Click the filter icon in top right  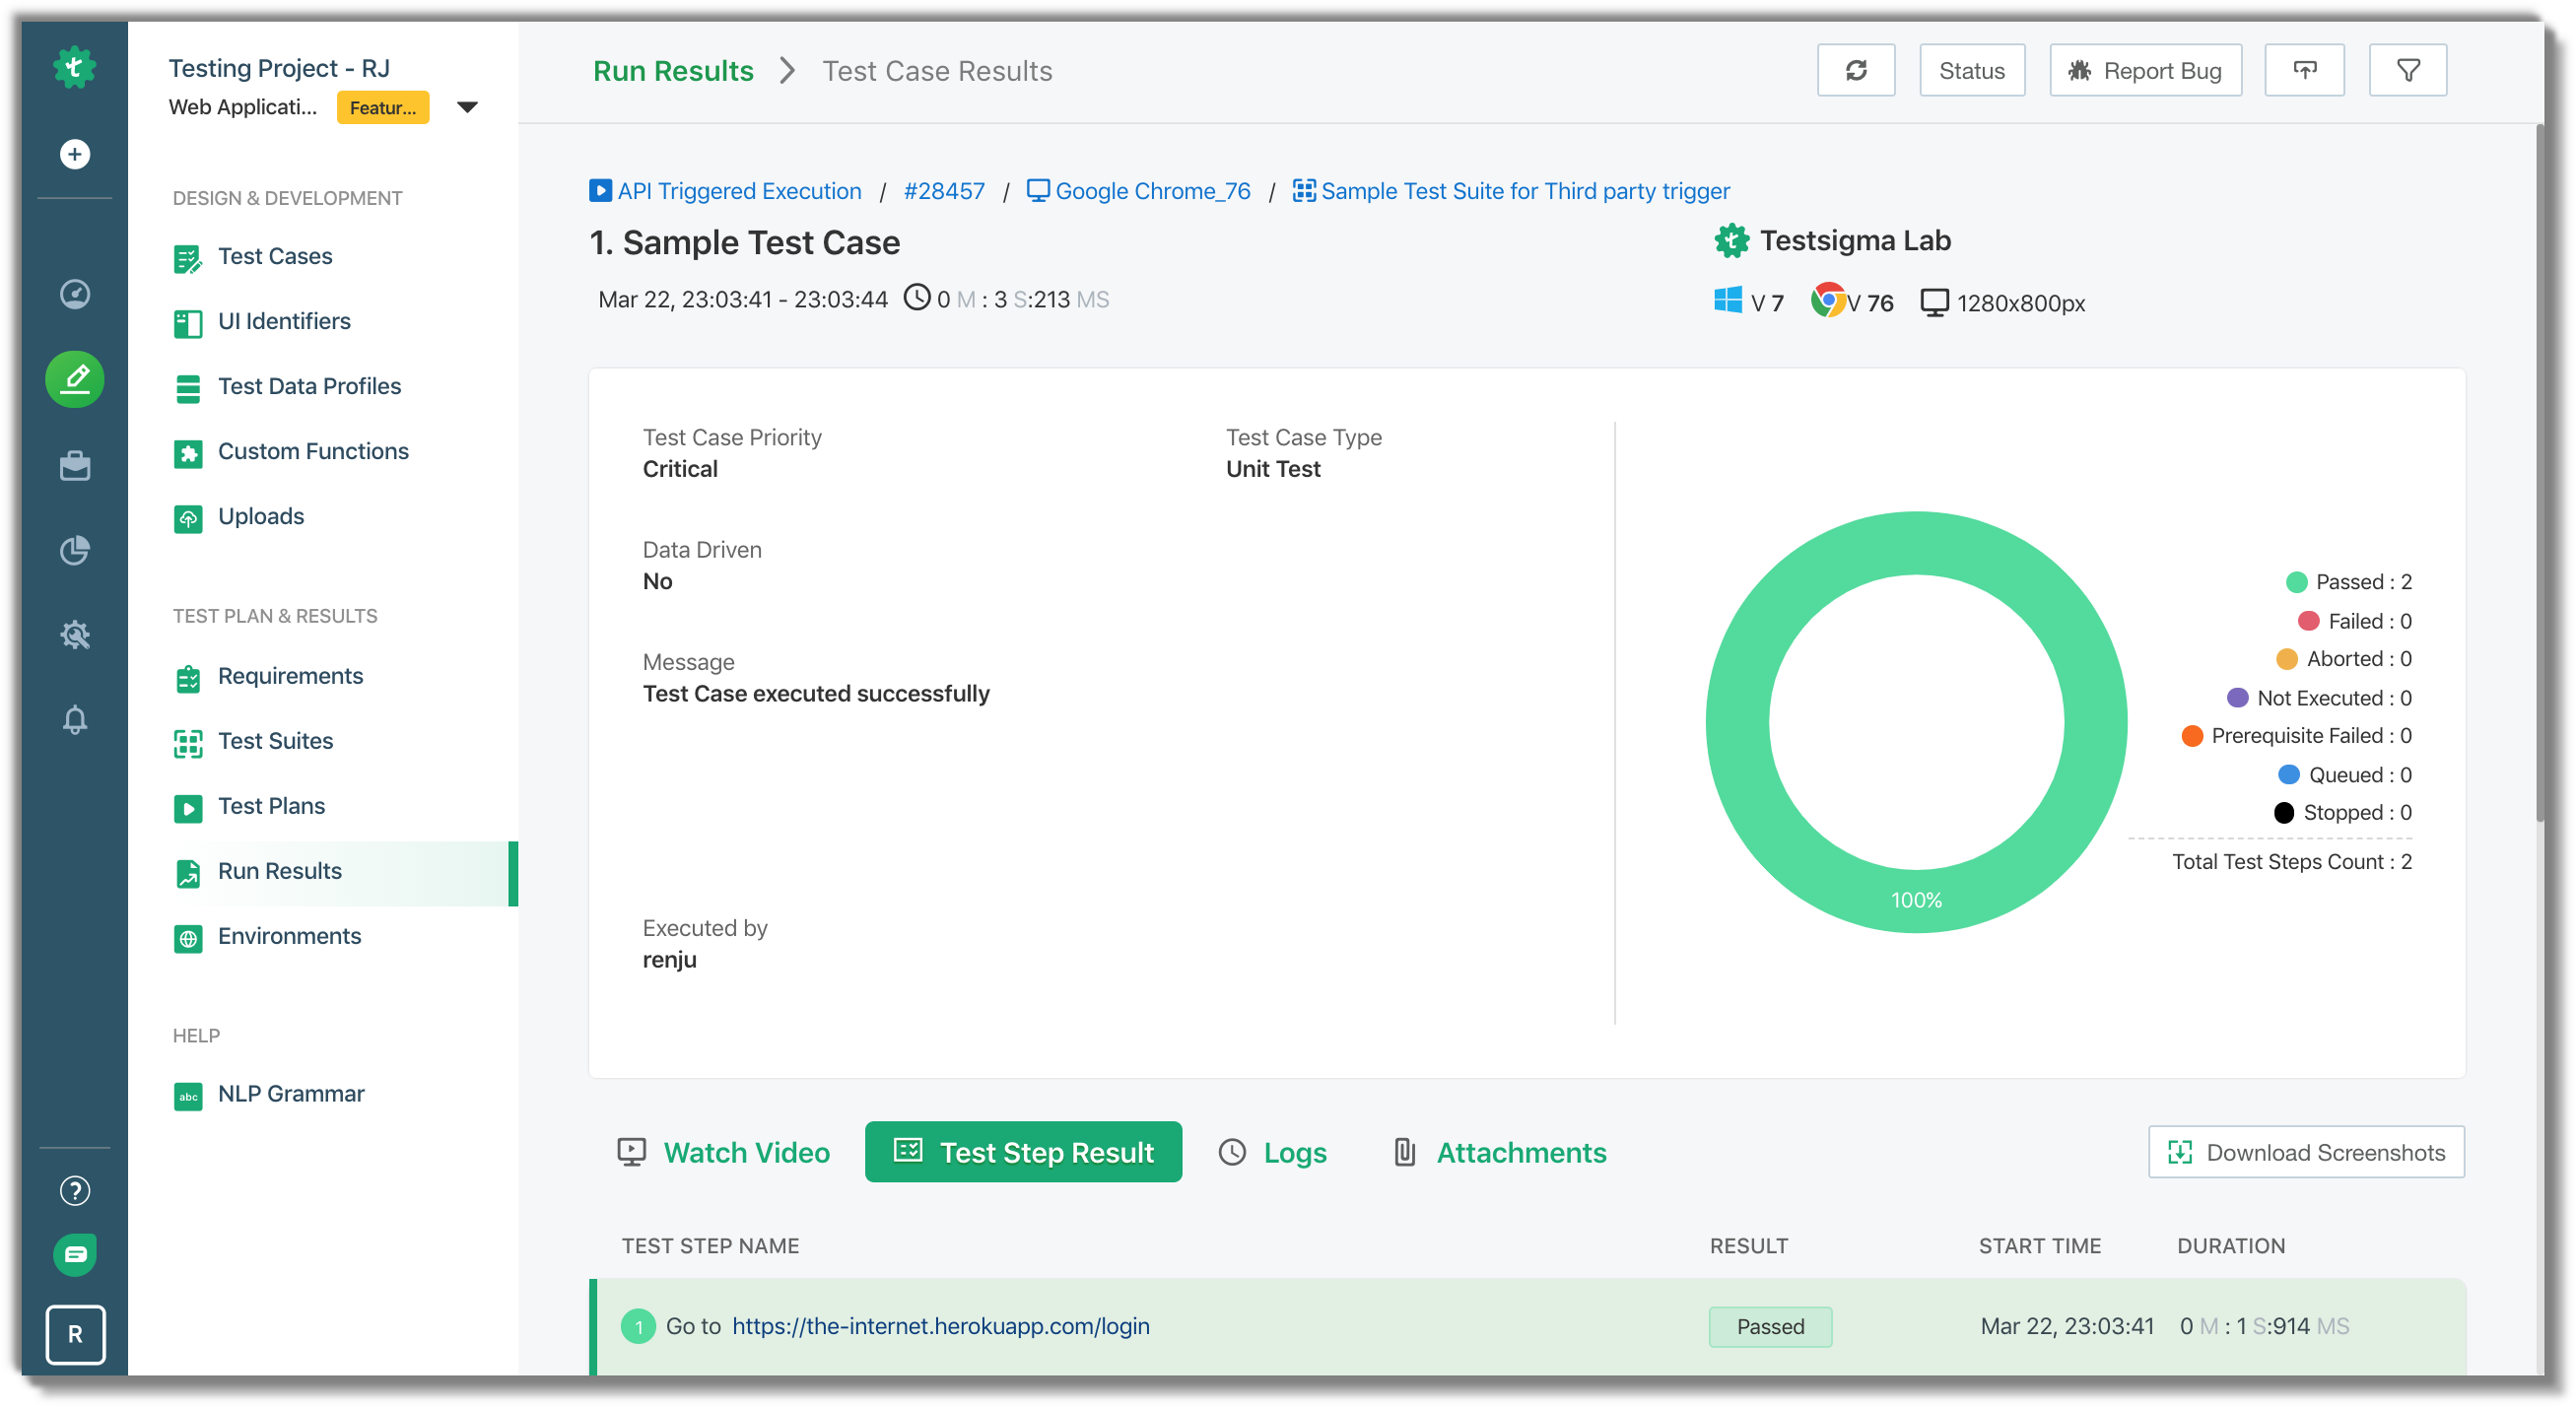pos(2409,71)
